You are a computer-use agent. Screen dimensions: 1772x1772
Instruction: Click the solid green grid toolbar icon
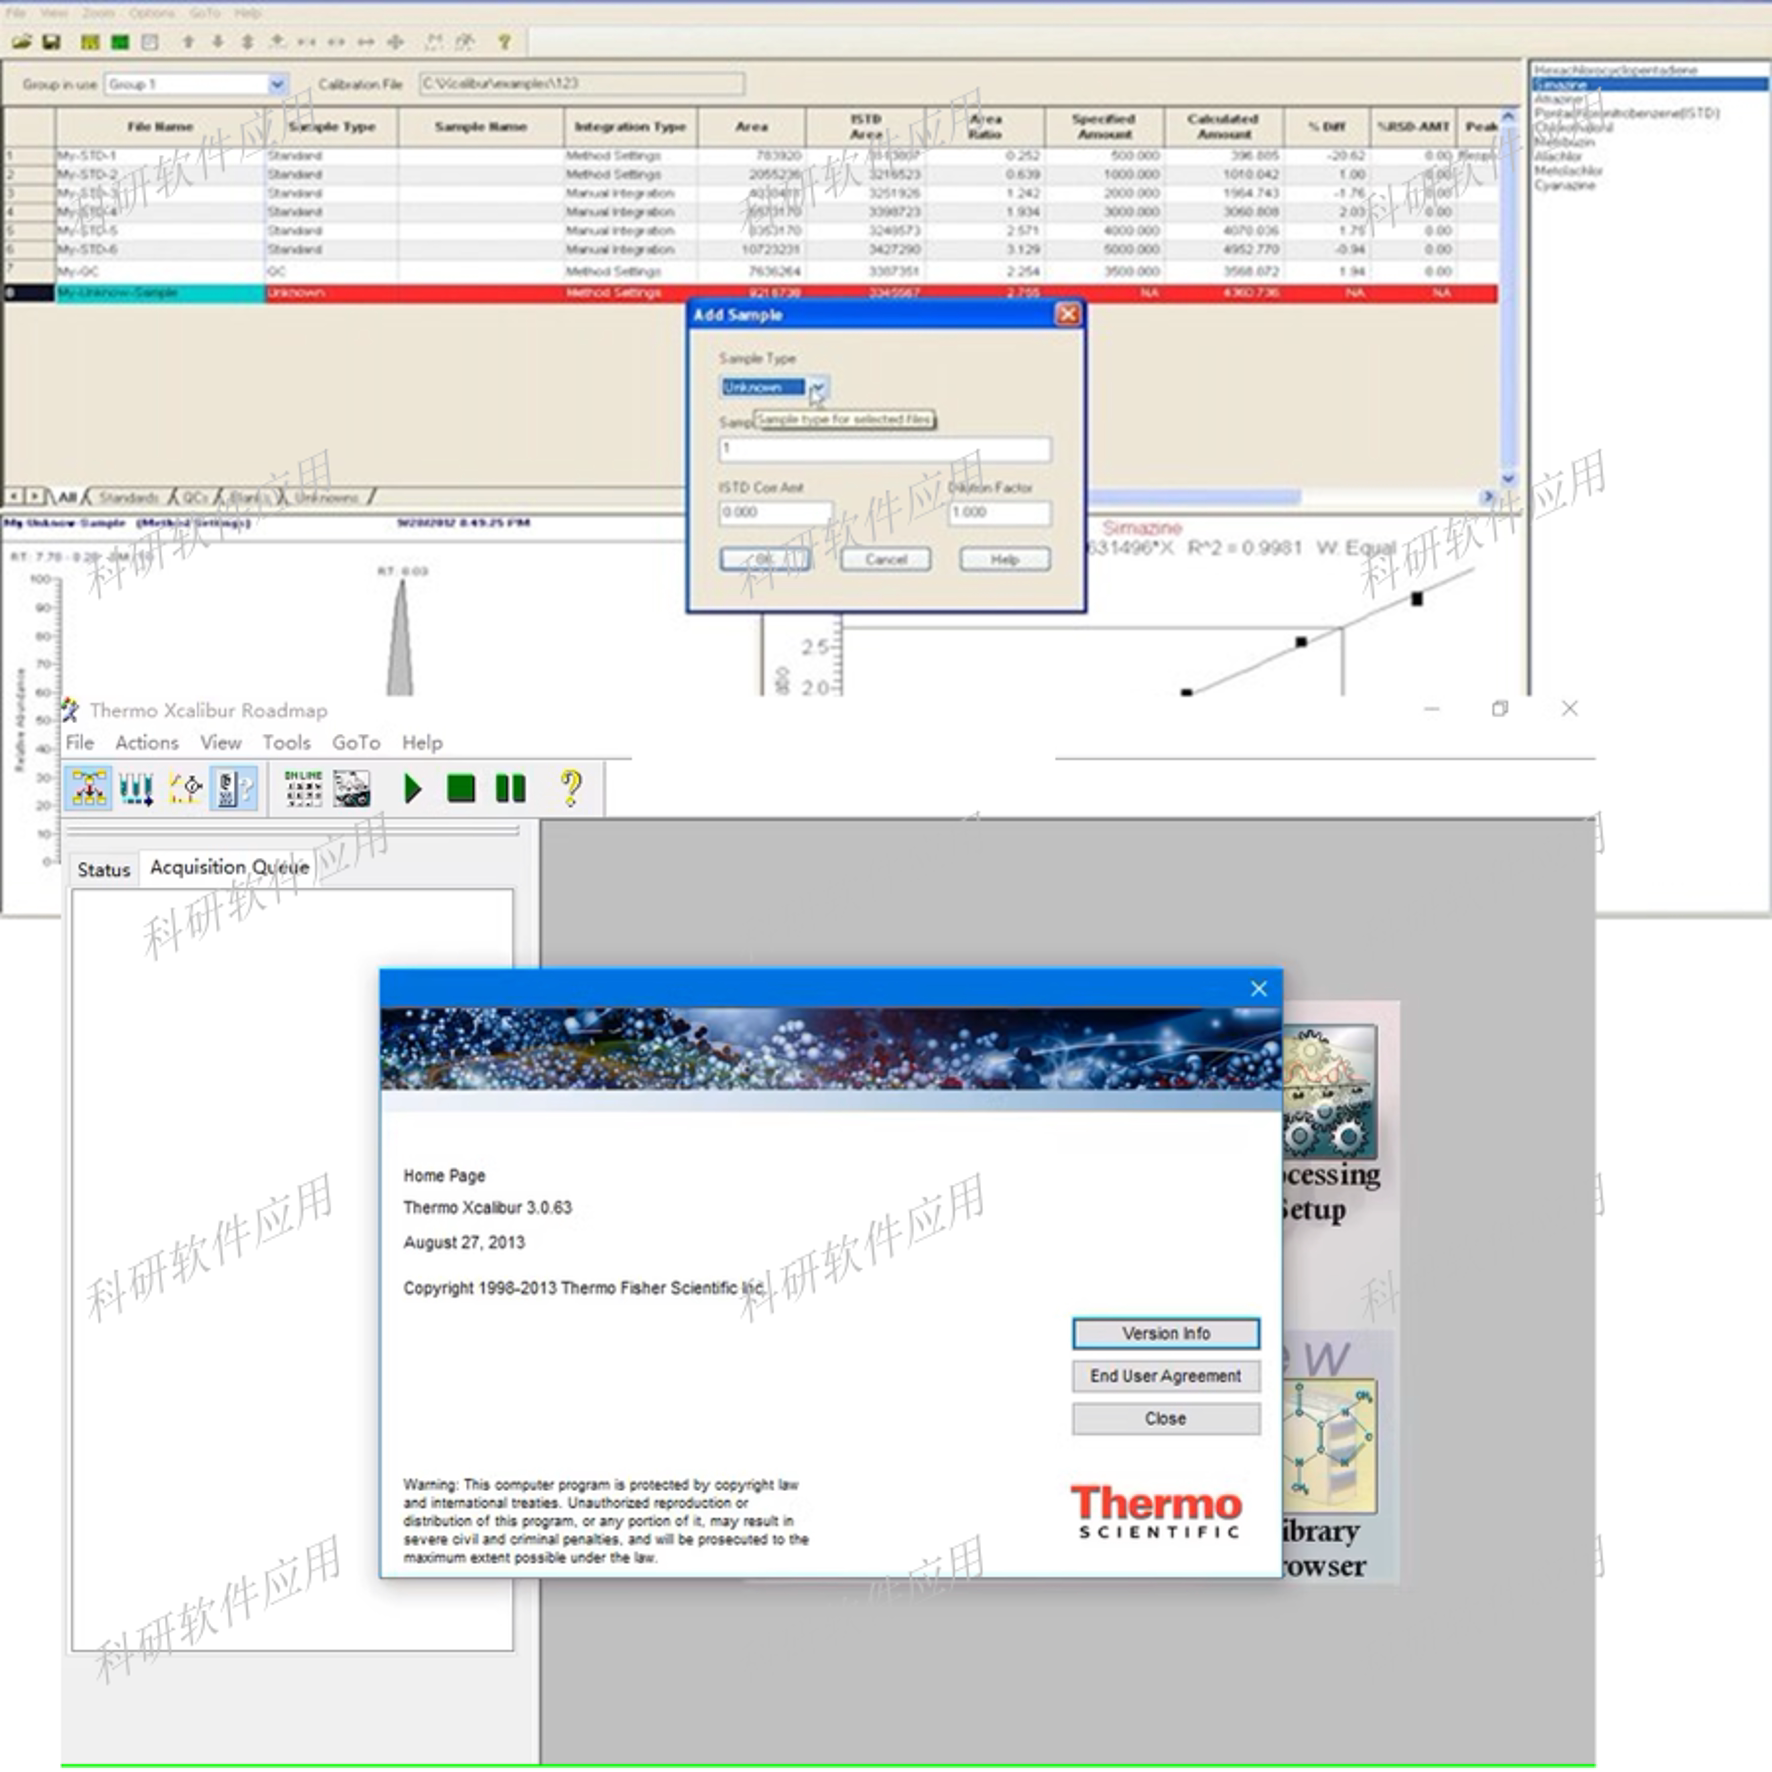pos(120,42)
